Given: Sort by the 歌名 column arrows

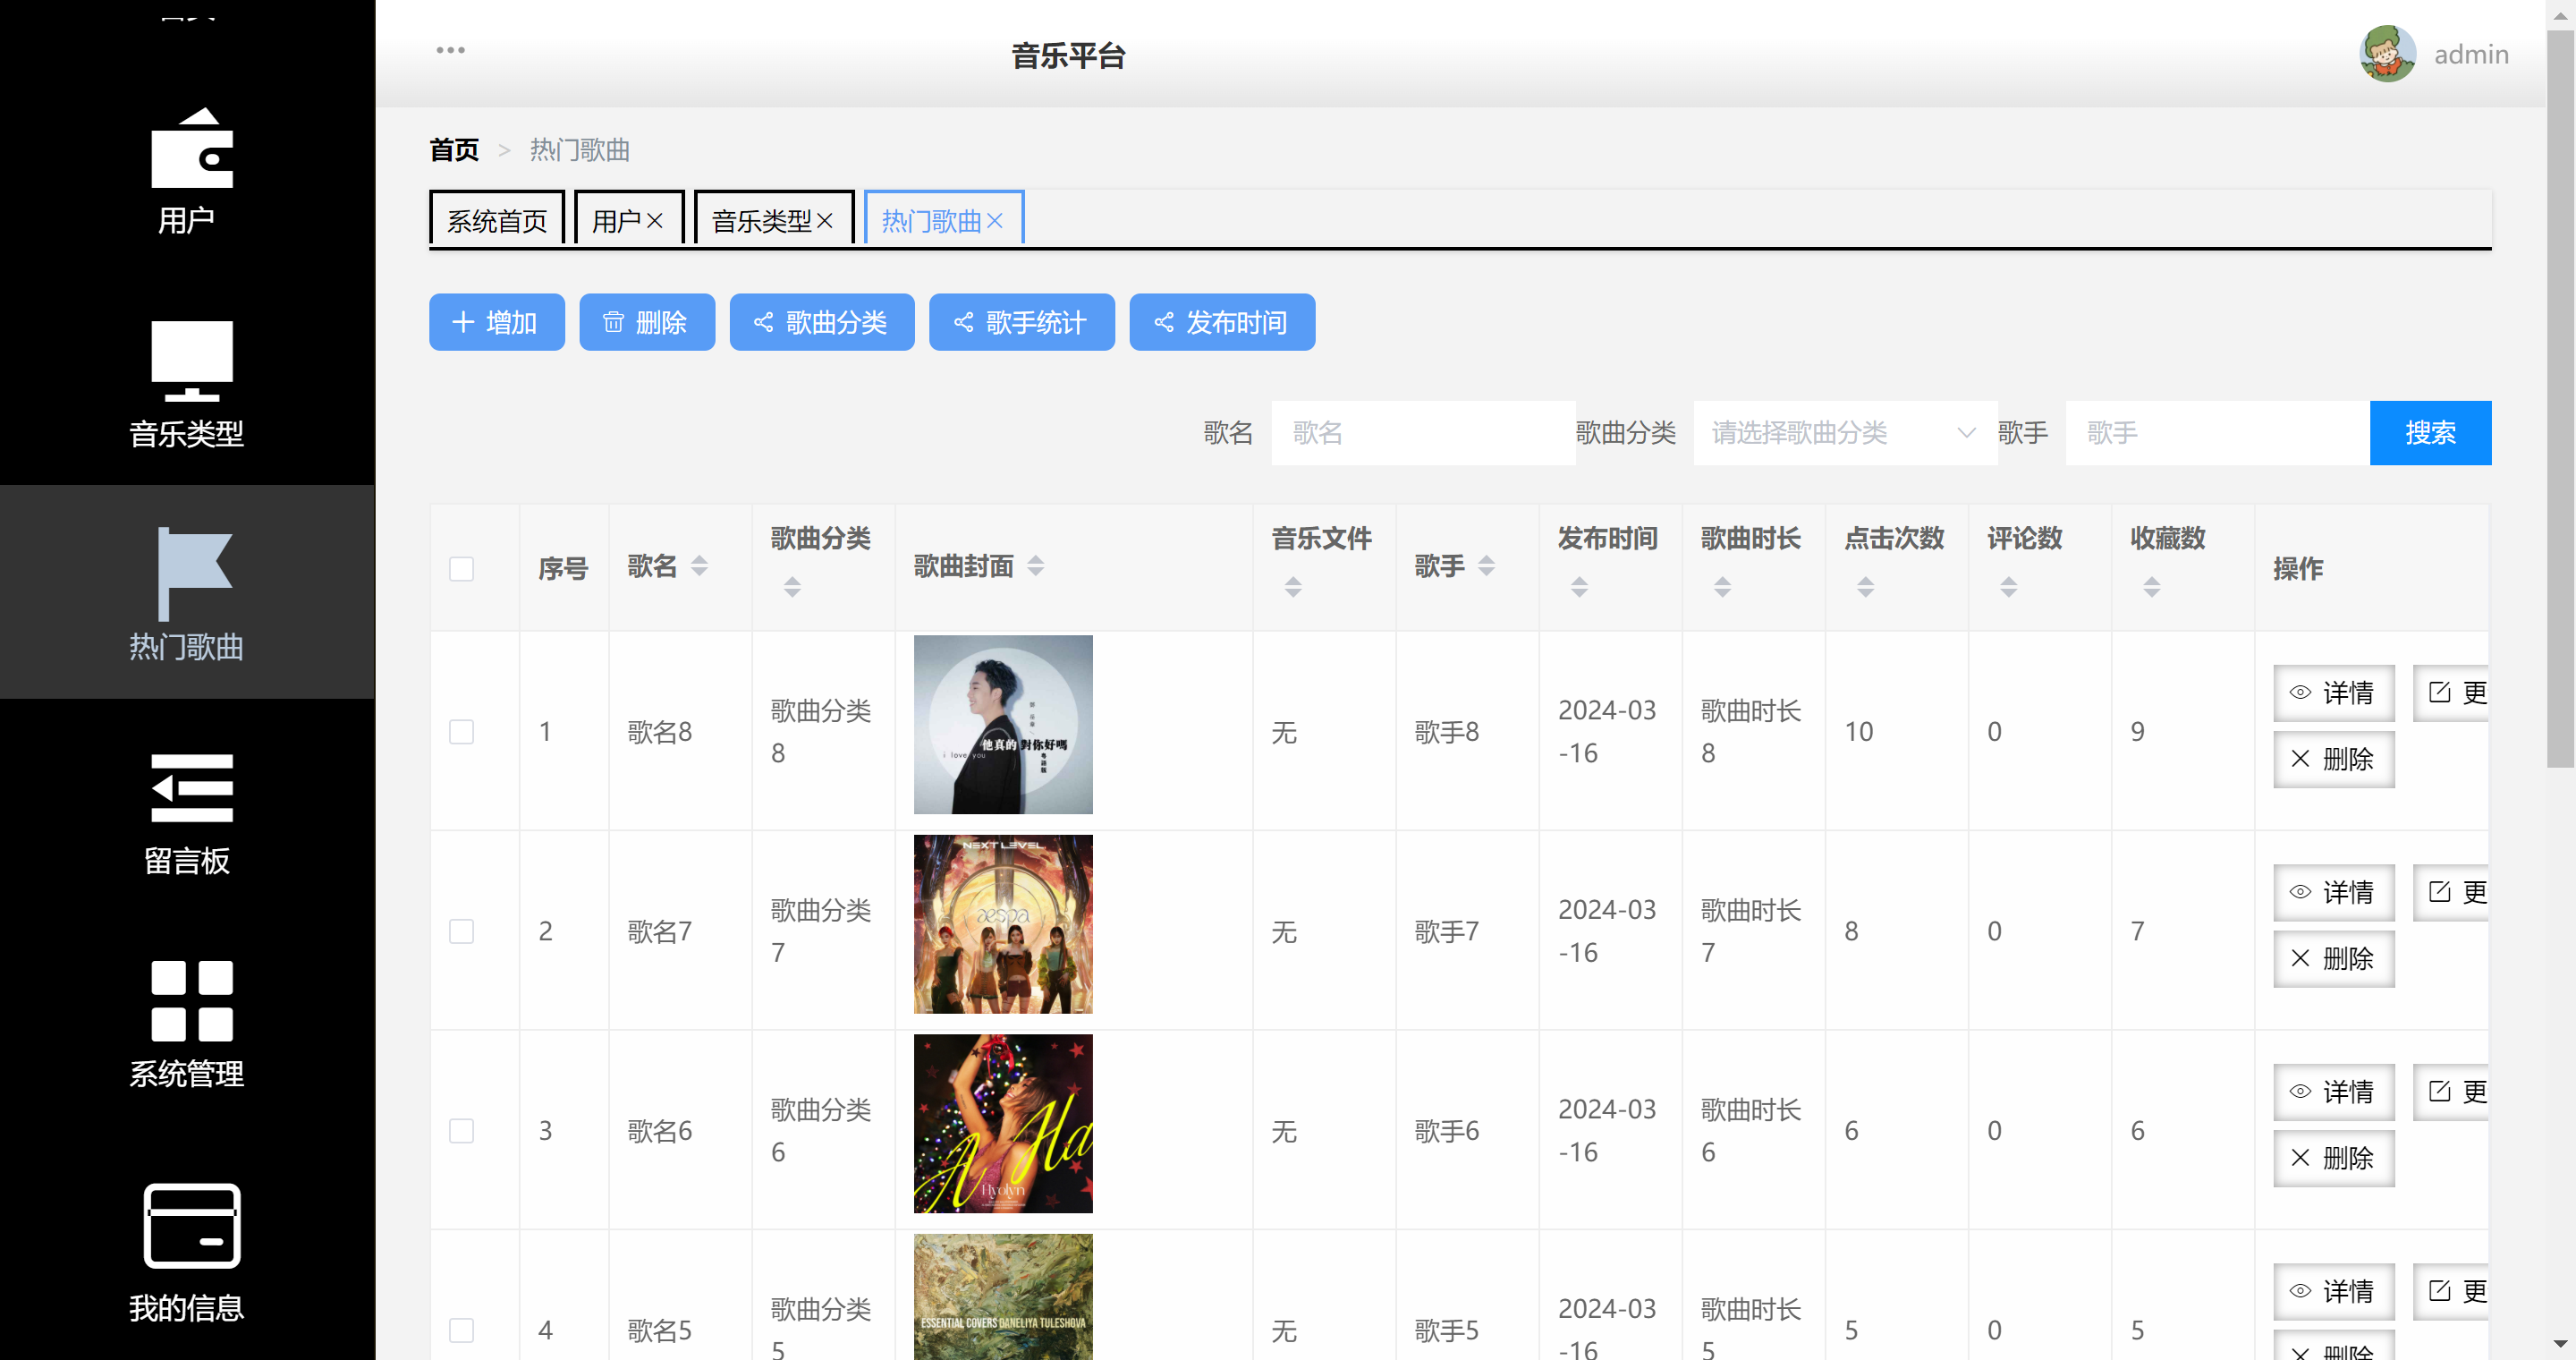Looking at the screenshot, I should pos(699,566).
